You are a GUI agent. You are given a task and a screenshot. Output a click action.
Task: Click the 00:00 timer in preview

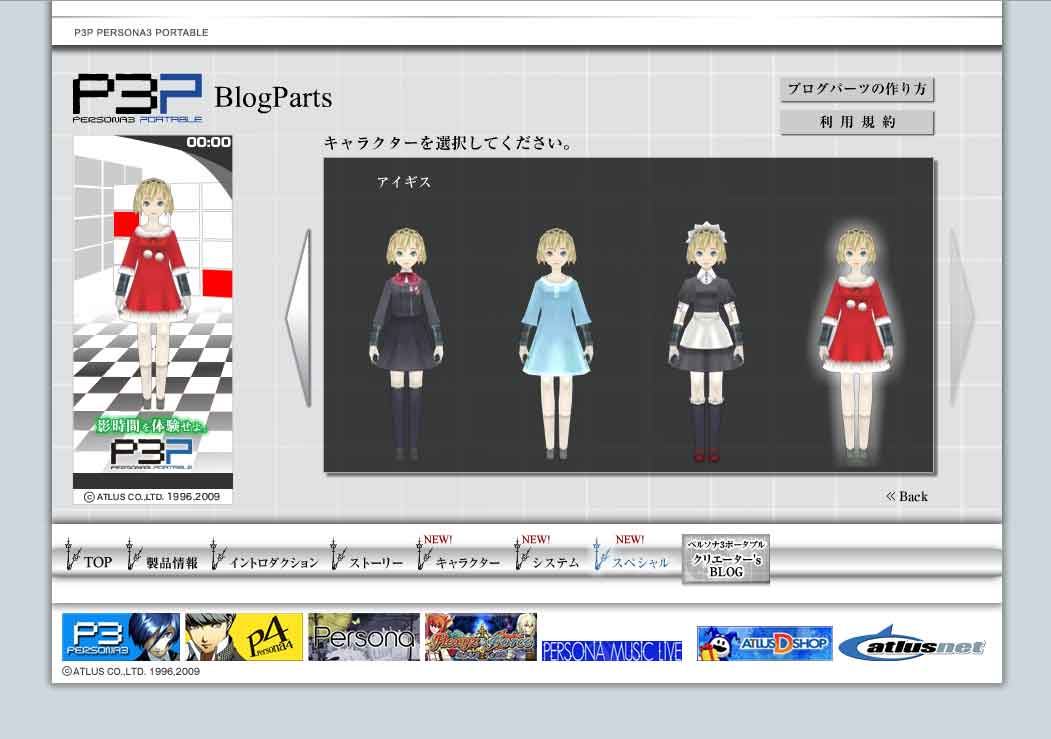208,142
